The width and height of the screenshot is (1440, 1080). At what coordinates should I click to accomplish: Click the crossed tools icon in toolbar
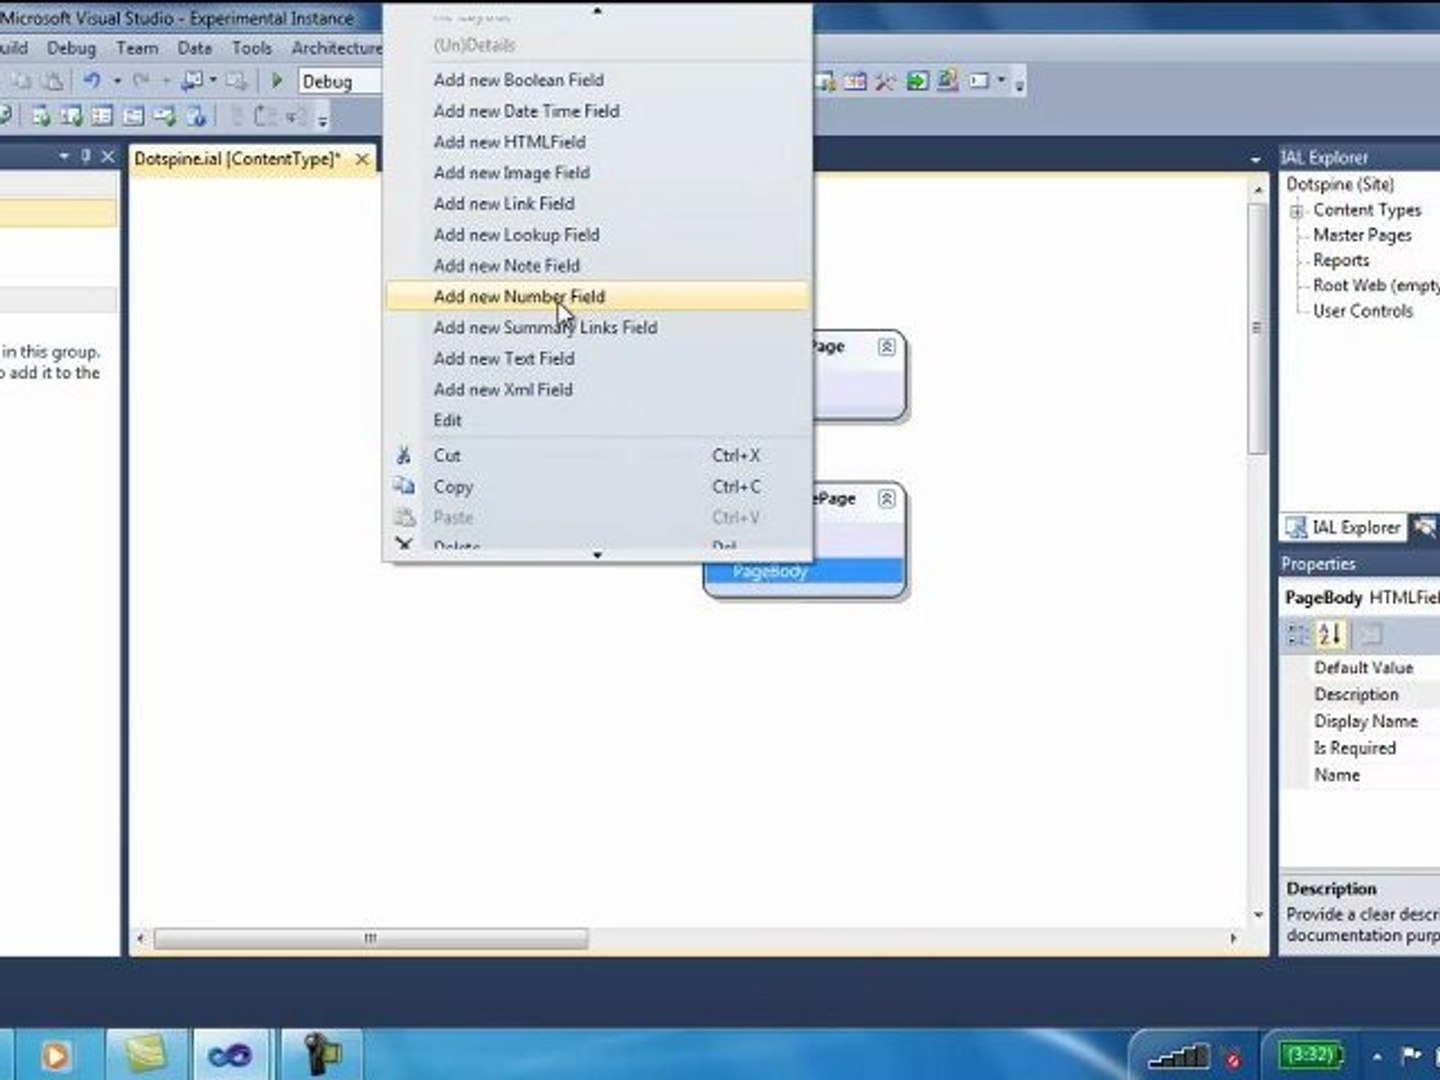point(885,82)
